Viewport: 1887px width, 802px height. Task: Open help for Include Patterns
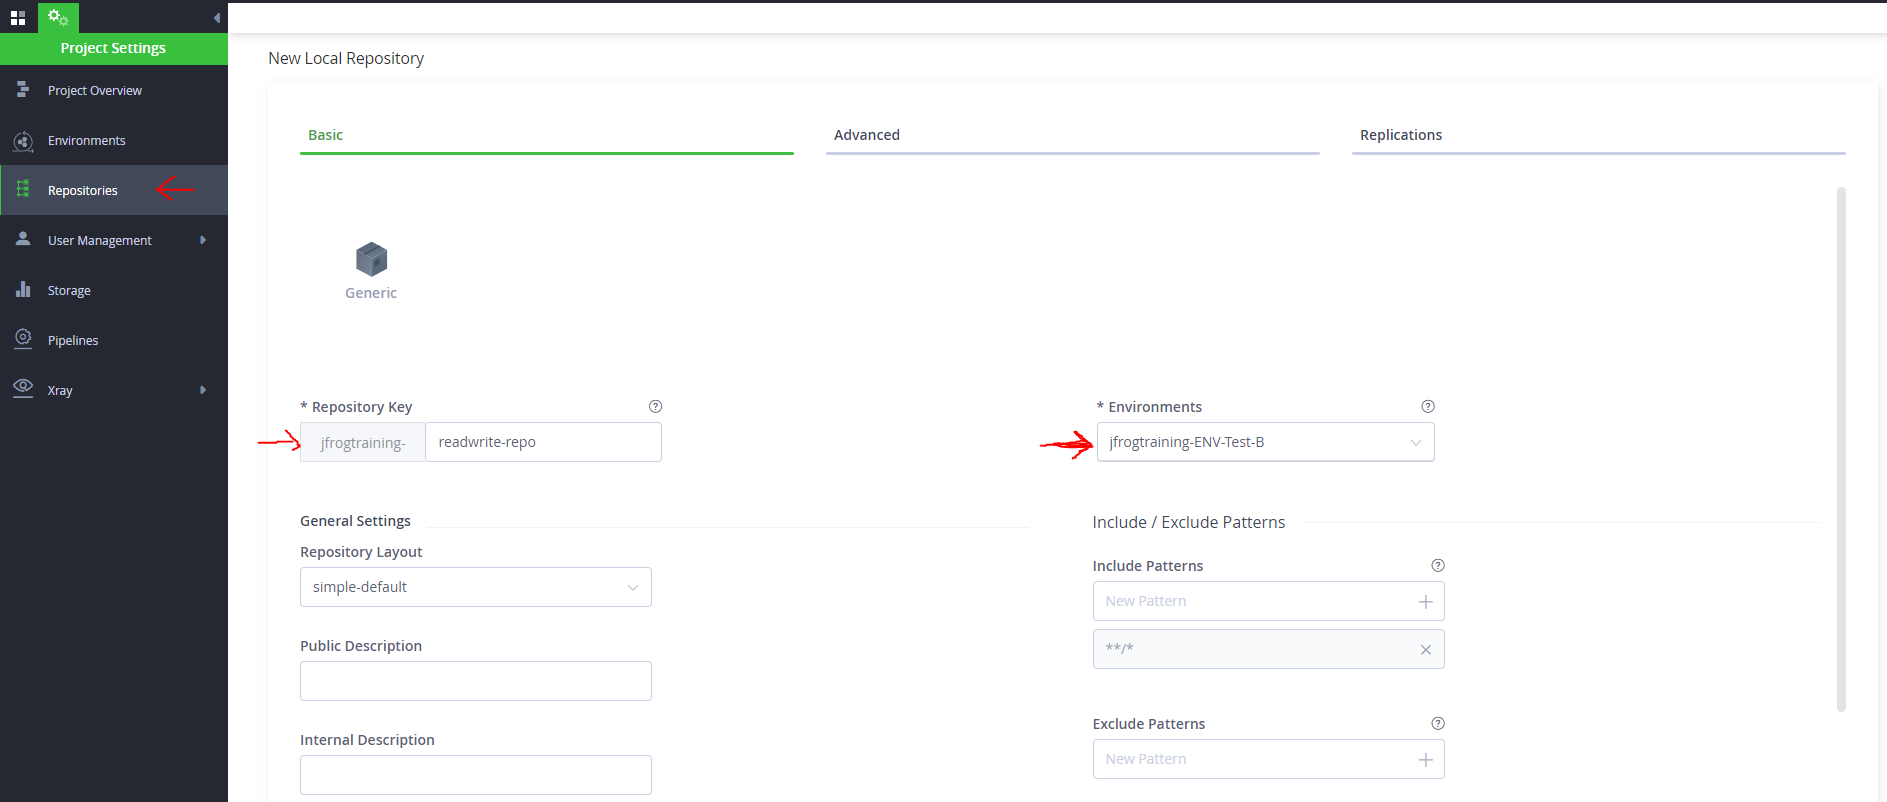[1438, 565]
